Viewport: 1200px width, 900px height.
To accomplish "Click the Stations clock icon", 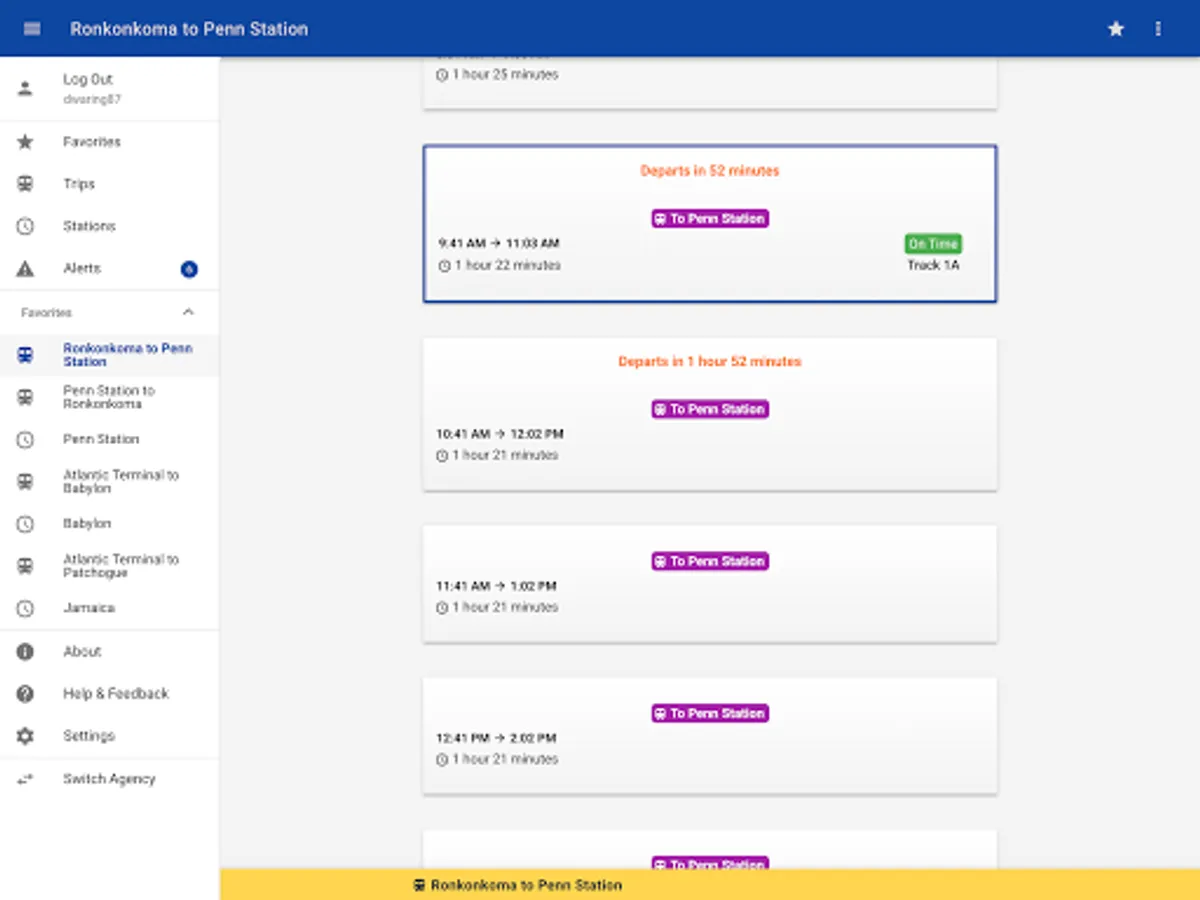I will (x=25, y=226).
